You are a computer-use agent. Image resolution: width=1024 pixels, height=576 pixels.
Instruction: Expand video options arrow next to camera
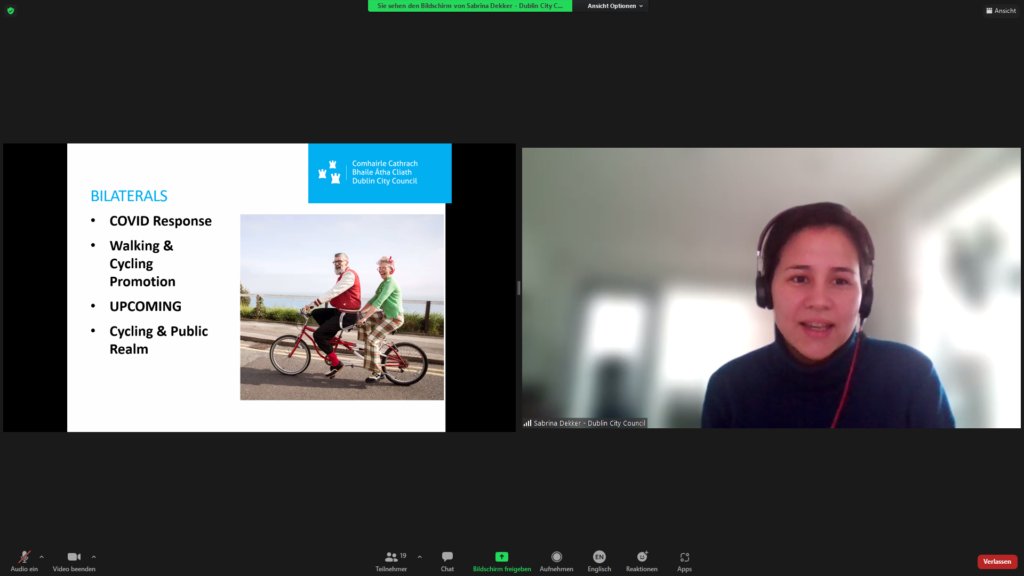[x=94, y=557]
